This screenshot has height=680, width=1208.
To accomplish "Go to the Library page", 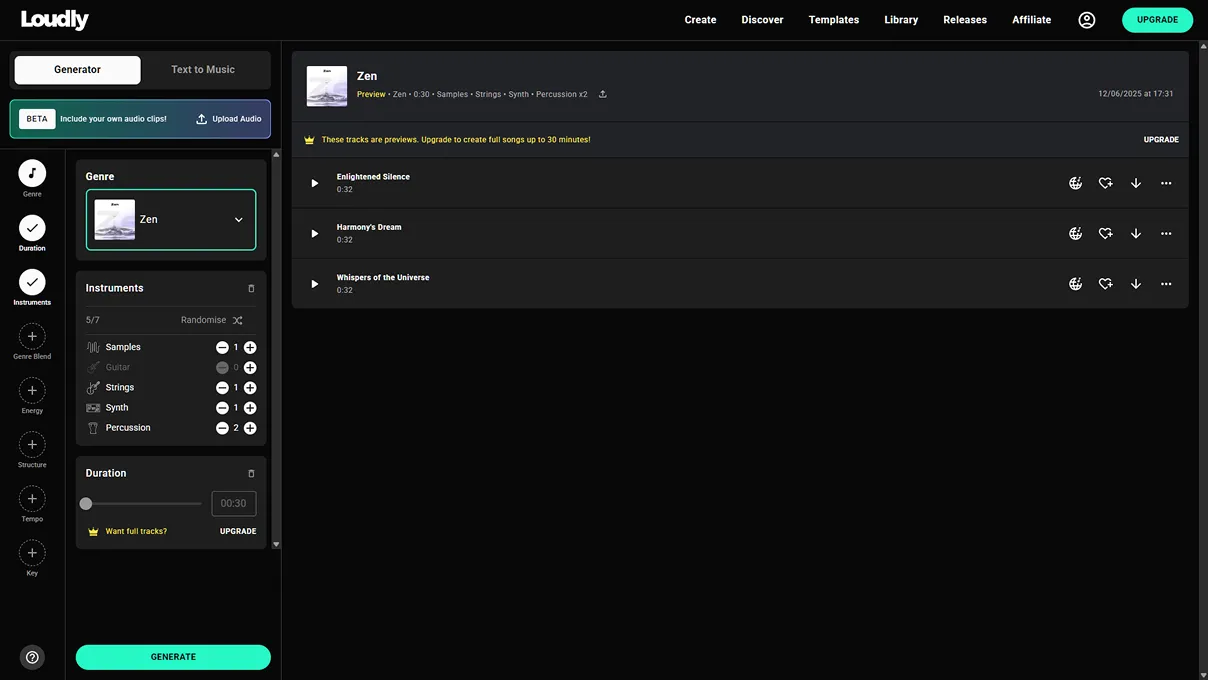I will click(901, 20).
